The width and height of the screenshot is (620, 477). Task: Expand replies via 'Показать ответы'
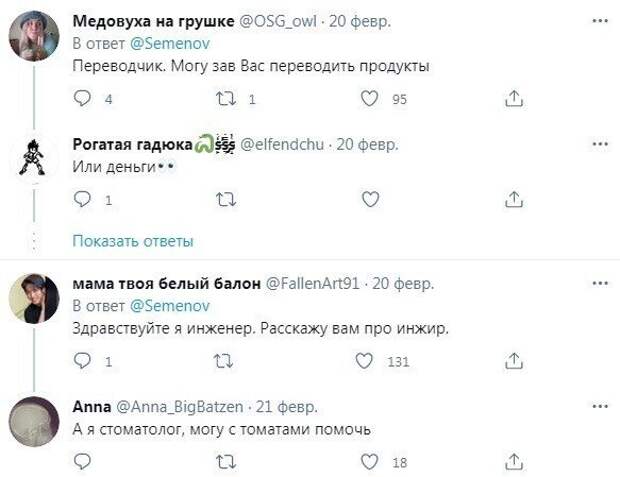(133, 241)
